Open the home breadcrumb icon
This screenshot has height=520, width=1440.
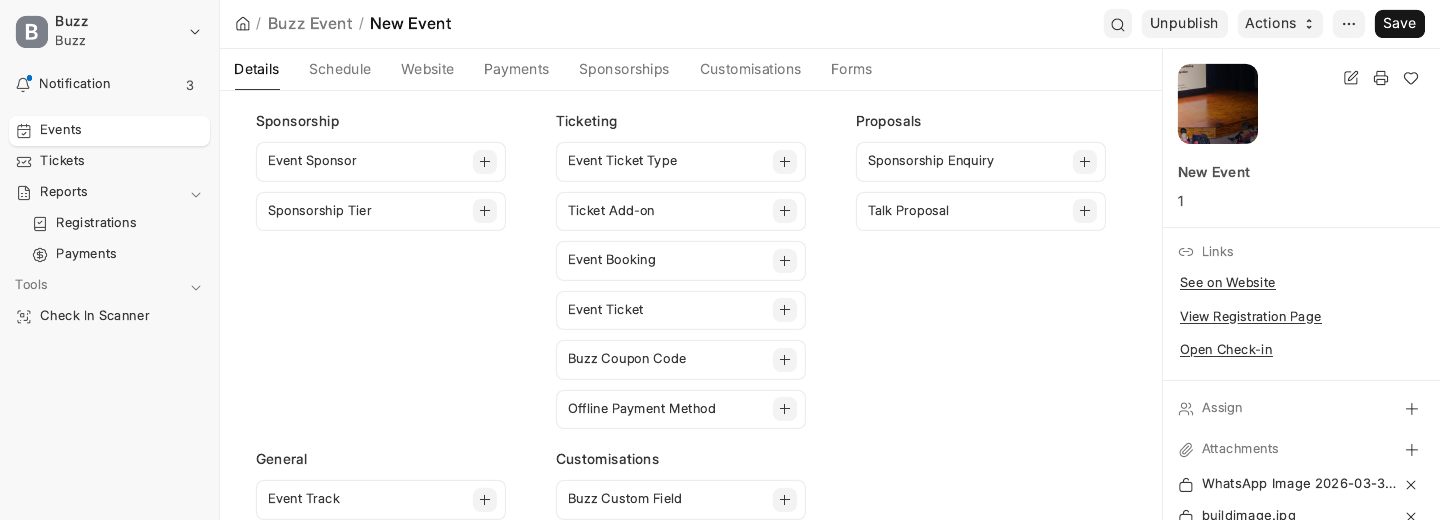[243, 24]
